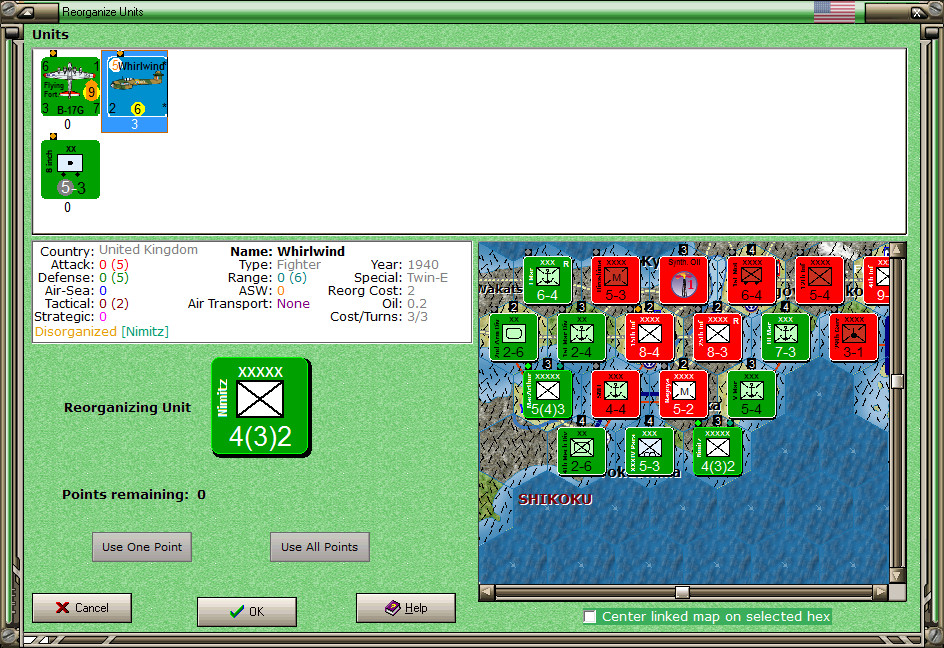
Task: Click the green I Mar 6-4 counter on map
Action: pyautogui.click(x=547, y=280)
